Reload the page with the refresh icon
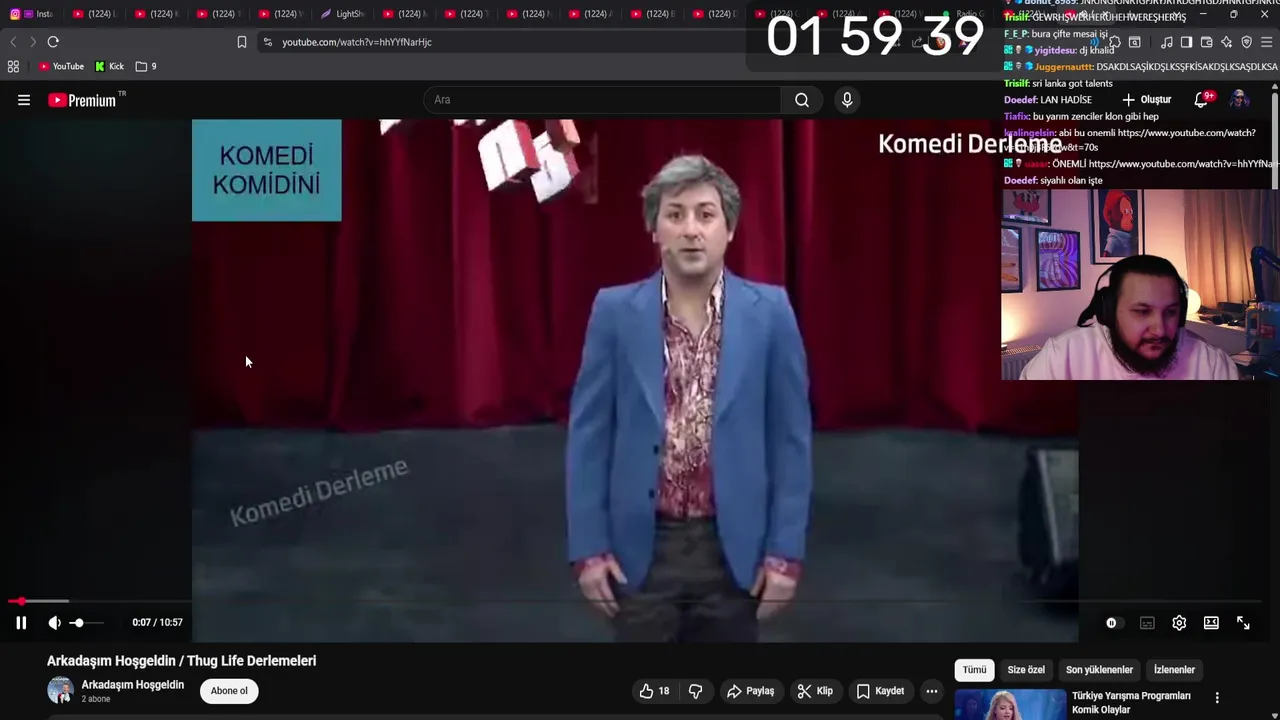The width and height of the screenshot is (1280, 720). (53, 42)
